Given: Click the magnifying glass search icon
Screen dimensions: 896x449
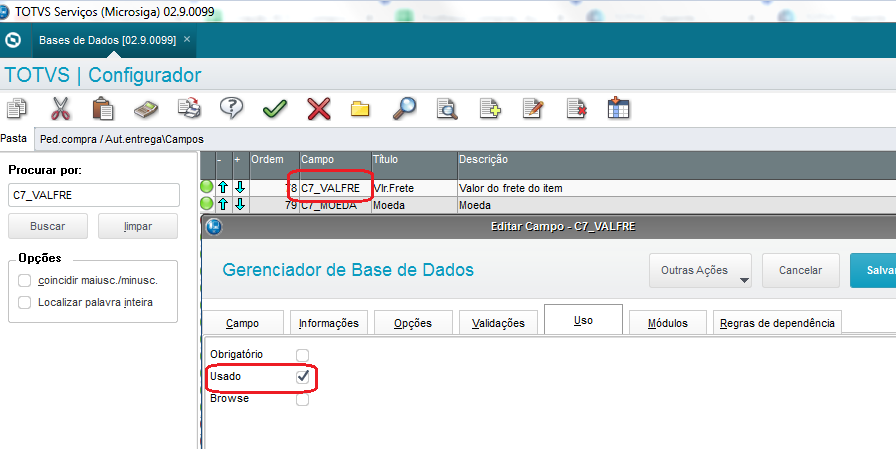Looking at the screenshot, I should tap(405, 108).
